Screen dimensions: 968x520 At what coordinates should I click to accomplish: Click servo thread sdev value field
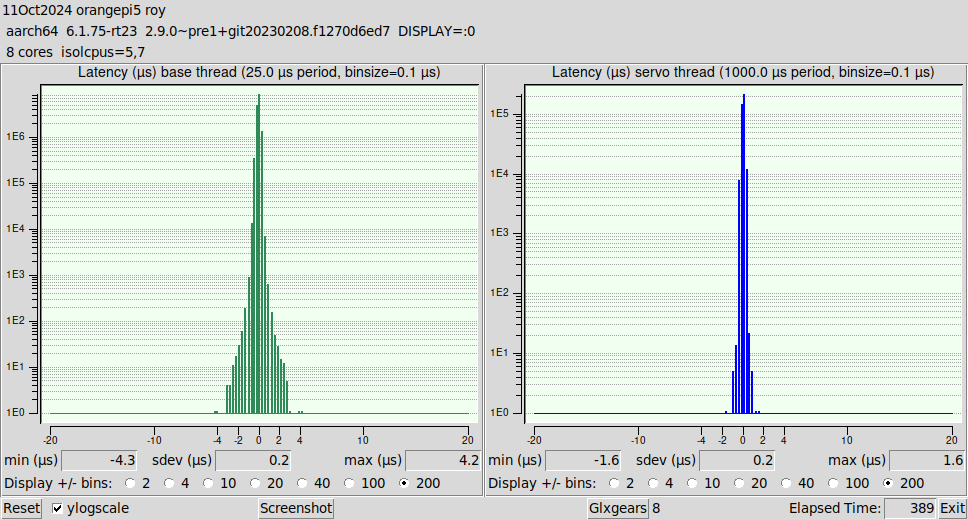[736, 460]
